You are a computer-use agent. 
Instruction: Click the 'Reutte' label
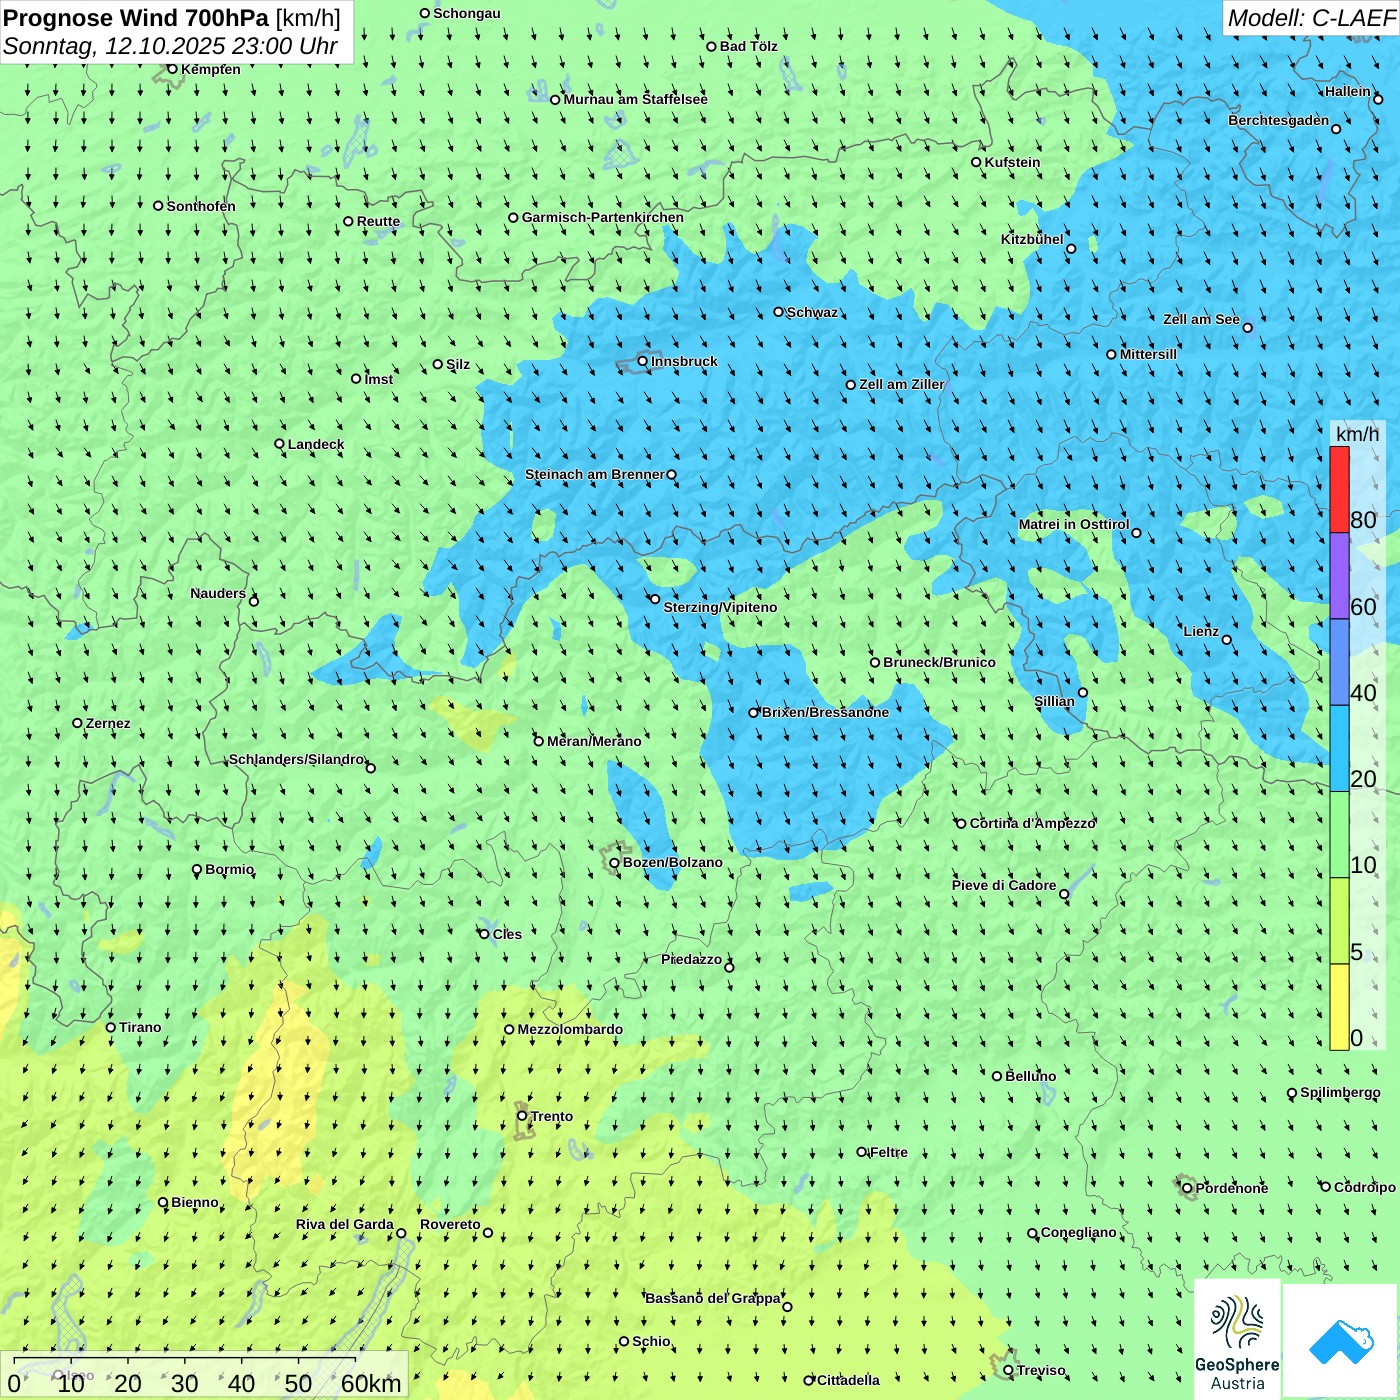(378, 222)
